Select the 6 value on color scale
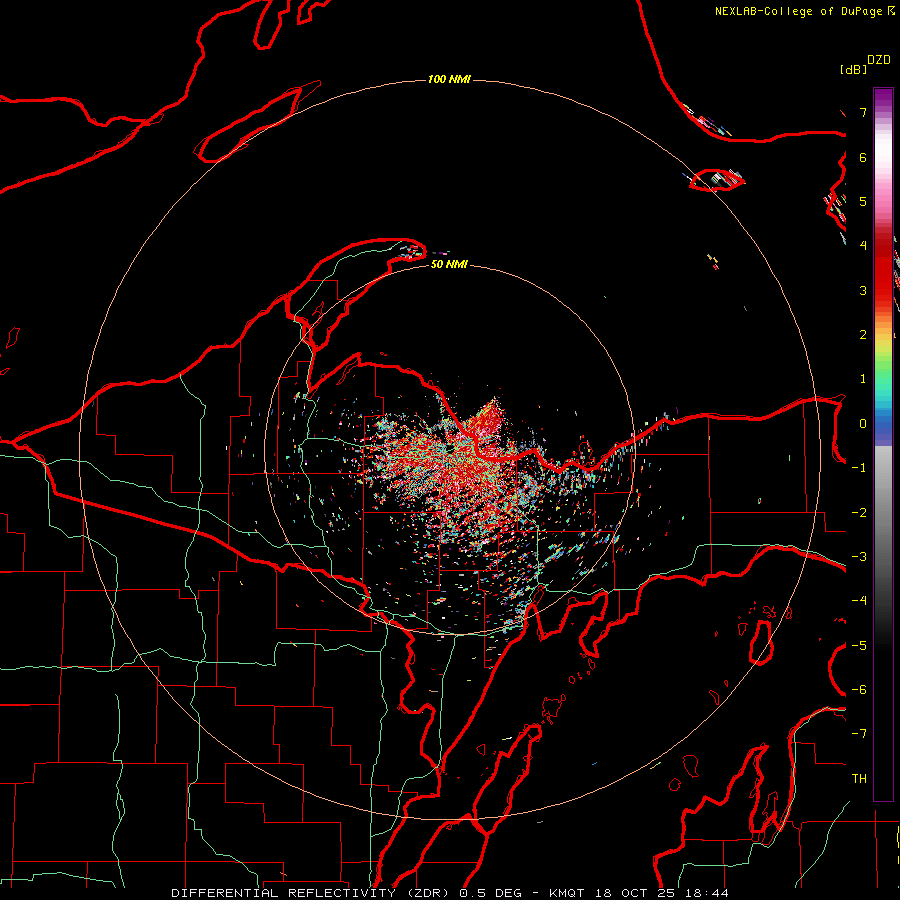Screen dimensions: 900x900 click(863, 157)
